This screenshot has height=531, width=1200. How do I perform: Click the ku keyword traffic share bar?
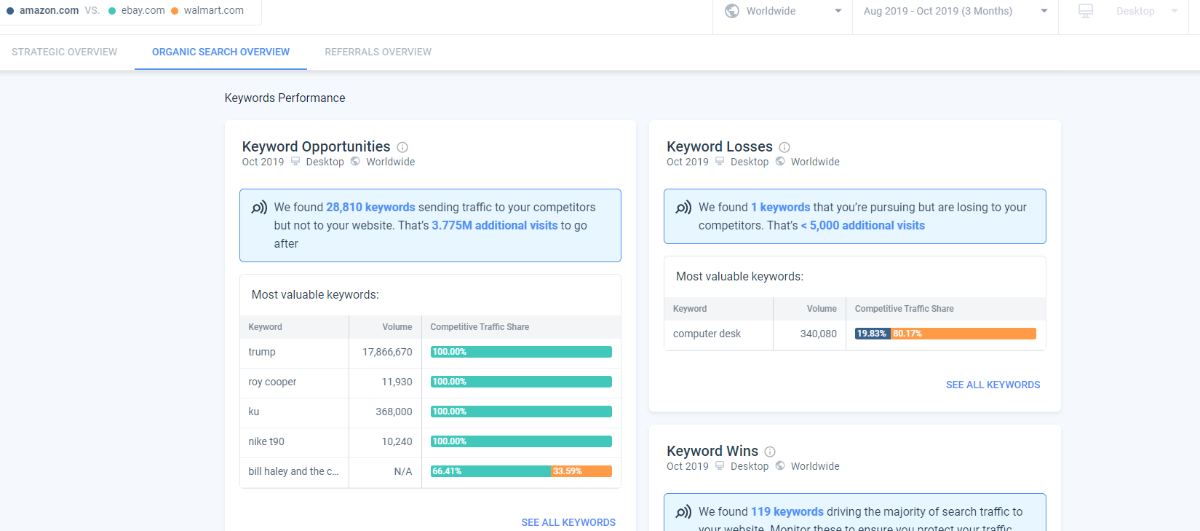pyautogui.click(x=521, y=412)
